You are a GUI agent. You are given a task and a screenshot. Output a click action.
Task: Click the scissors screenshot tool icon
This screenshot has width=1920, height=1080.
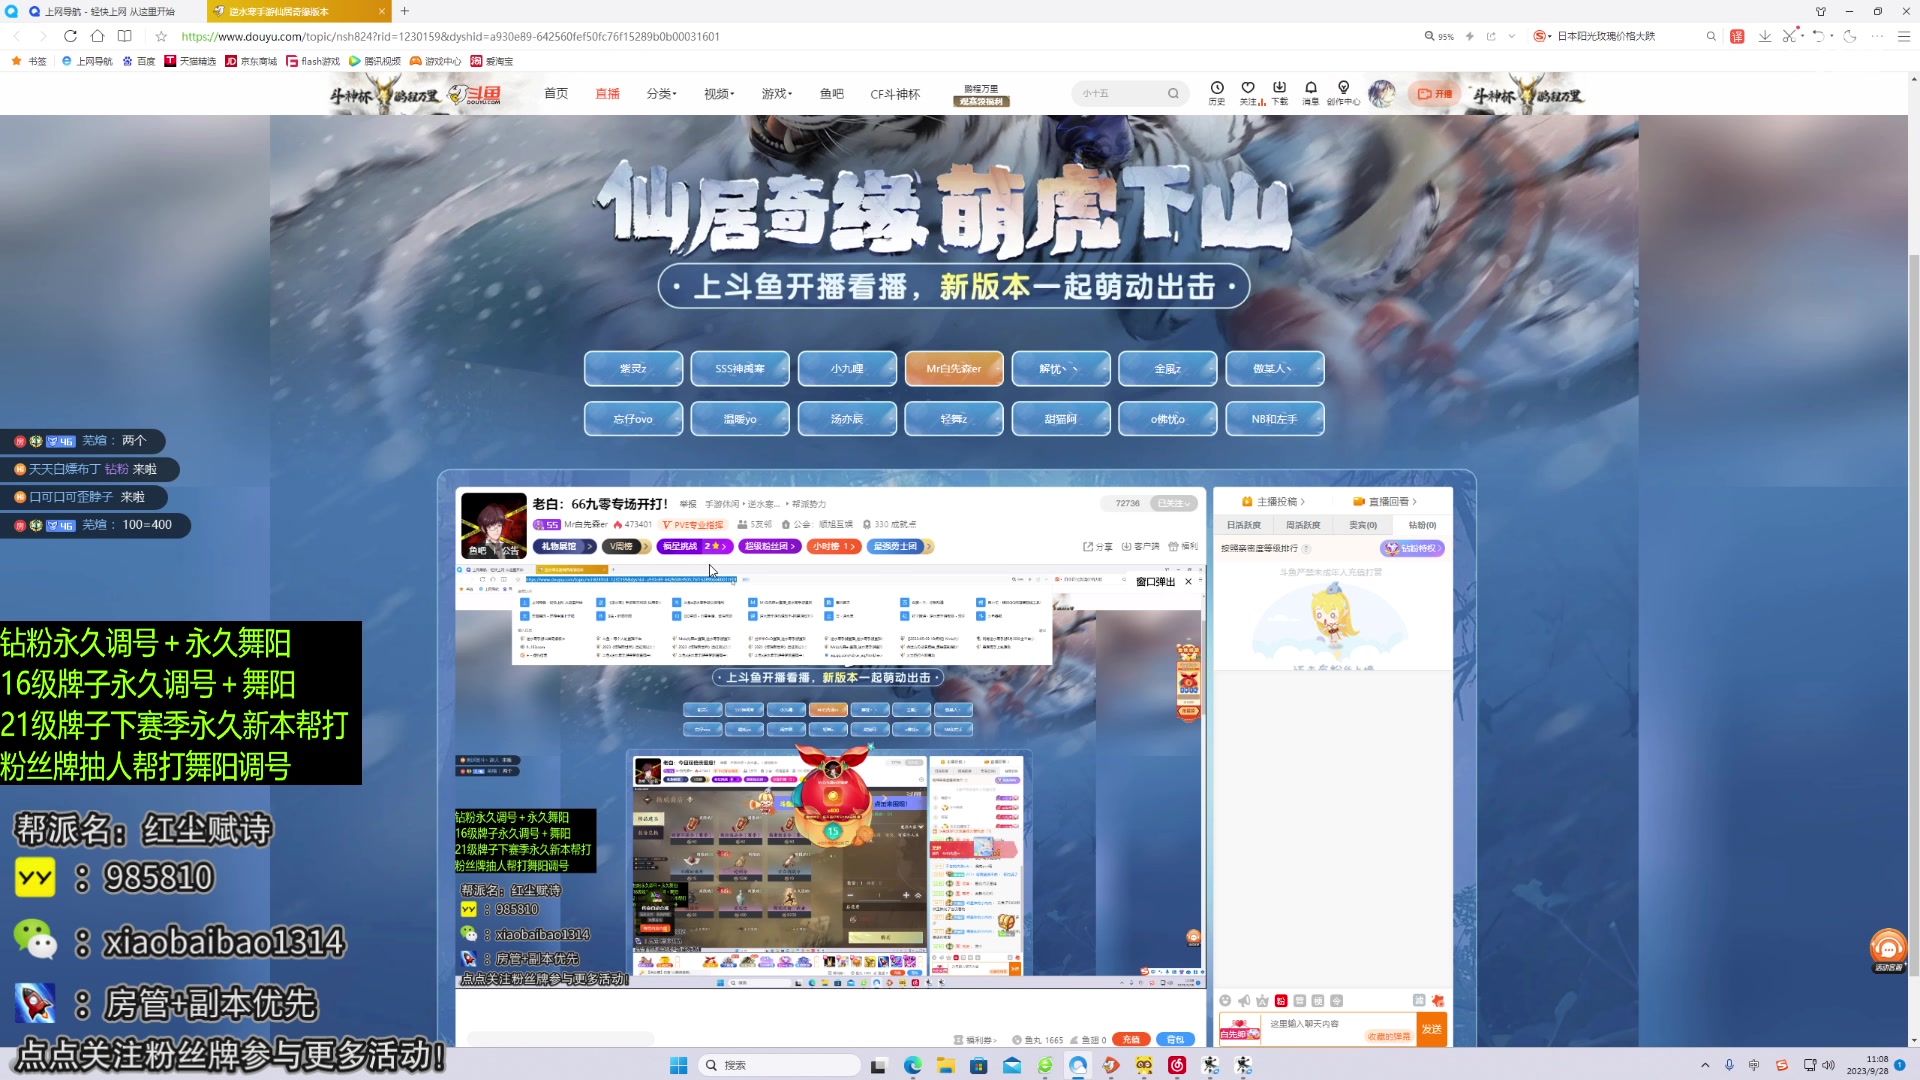1789,36
